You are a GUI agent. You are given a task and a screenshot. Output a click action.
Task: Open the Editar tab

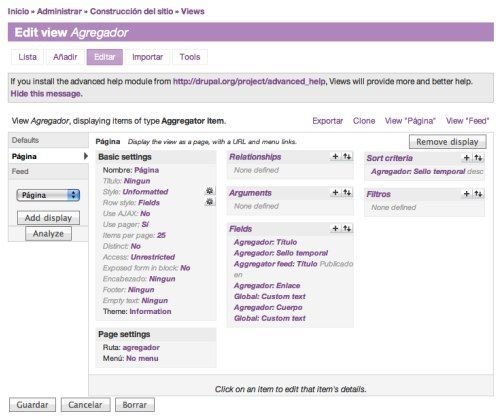point(105,57)
